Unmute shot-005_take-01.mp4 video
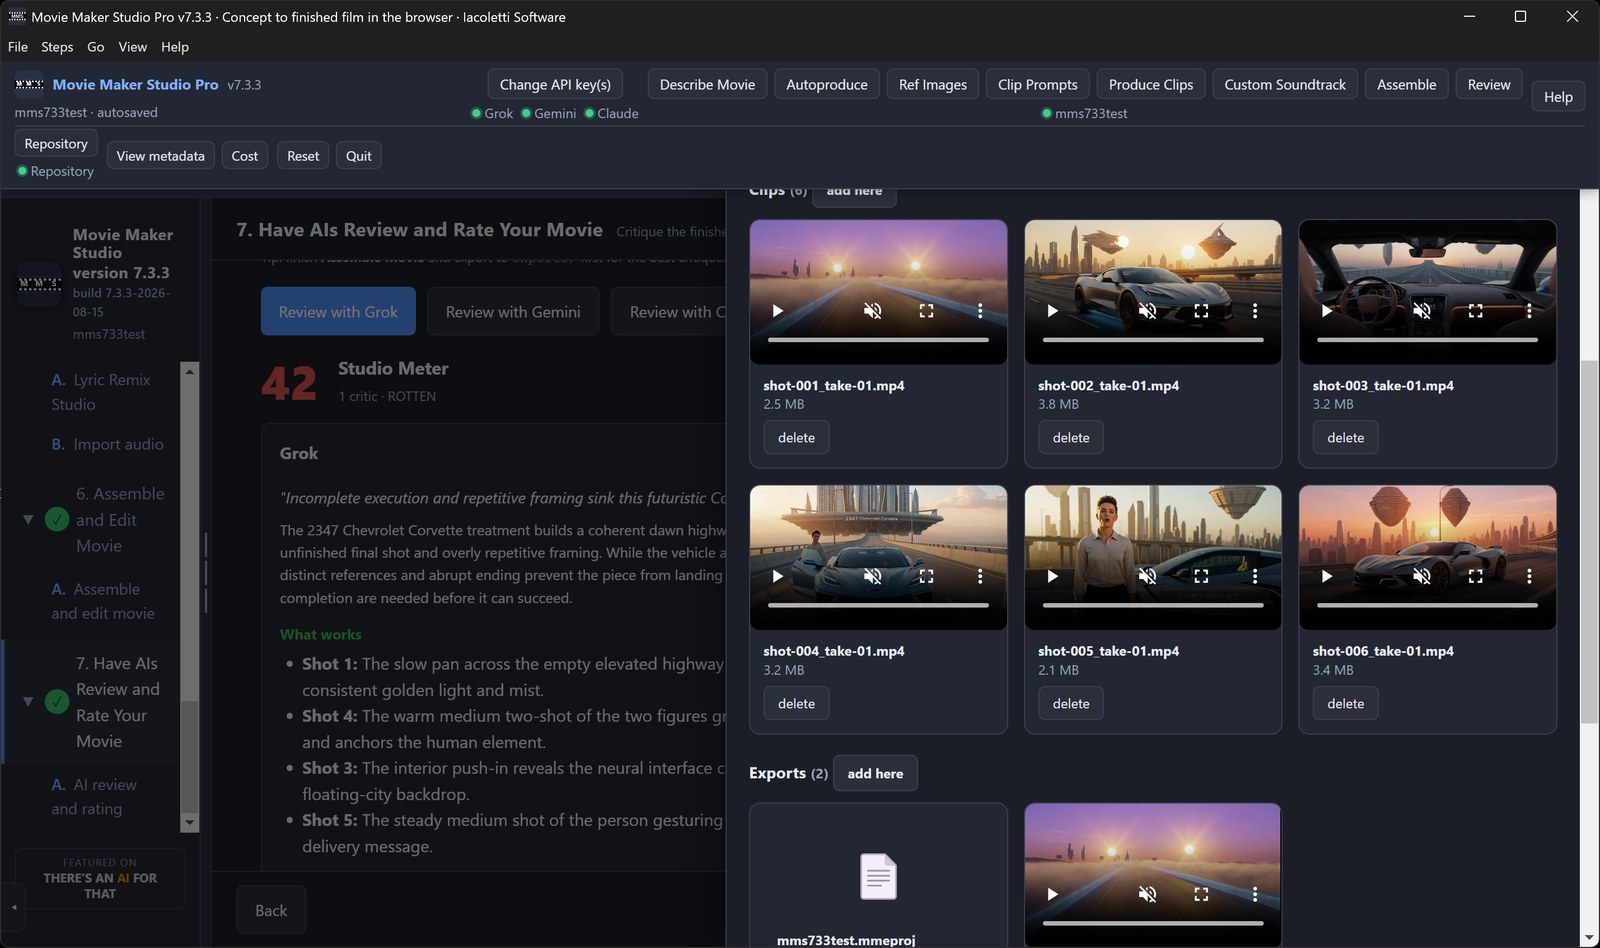This screenshot has height=948, width=1600. (1147, 576)
